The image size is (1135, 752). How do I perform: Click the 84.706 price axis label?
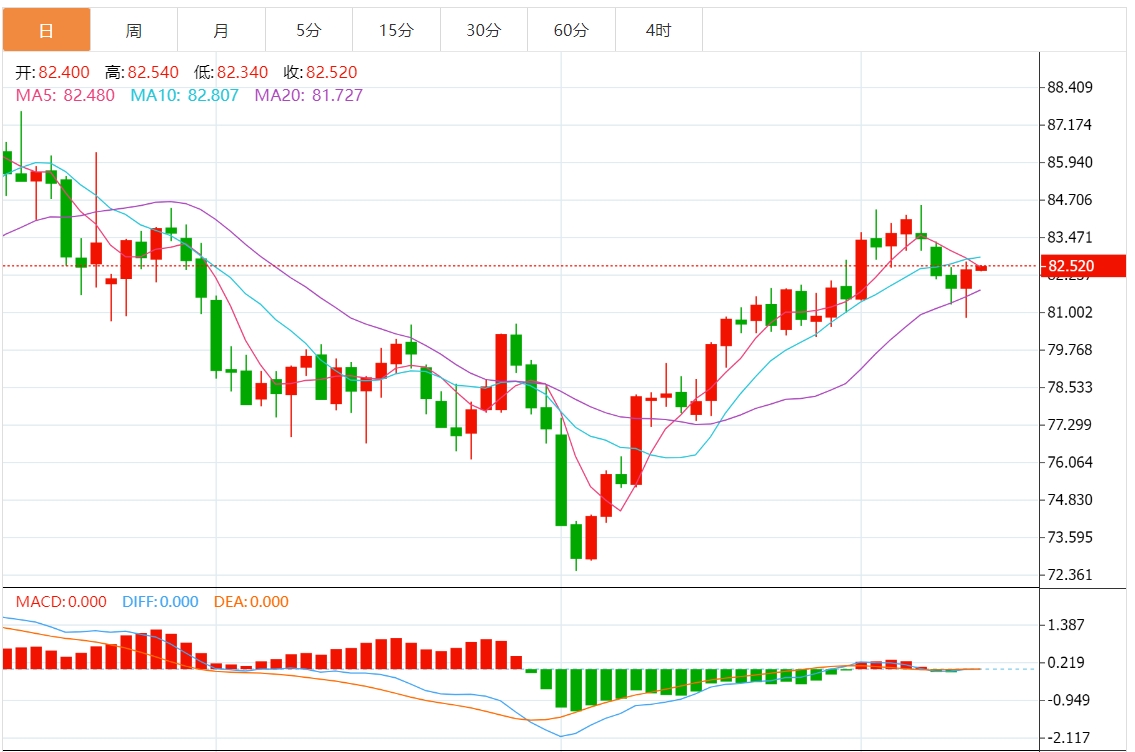[1070, 200]
